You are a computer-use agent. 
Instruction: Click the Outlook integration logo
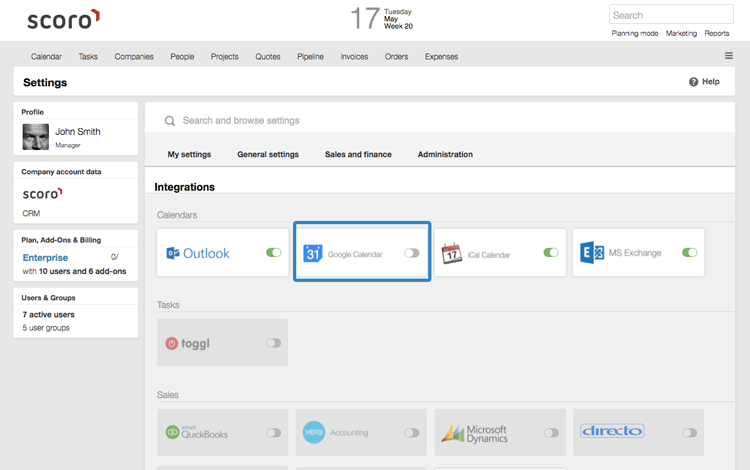click(198, 253)
